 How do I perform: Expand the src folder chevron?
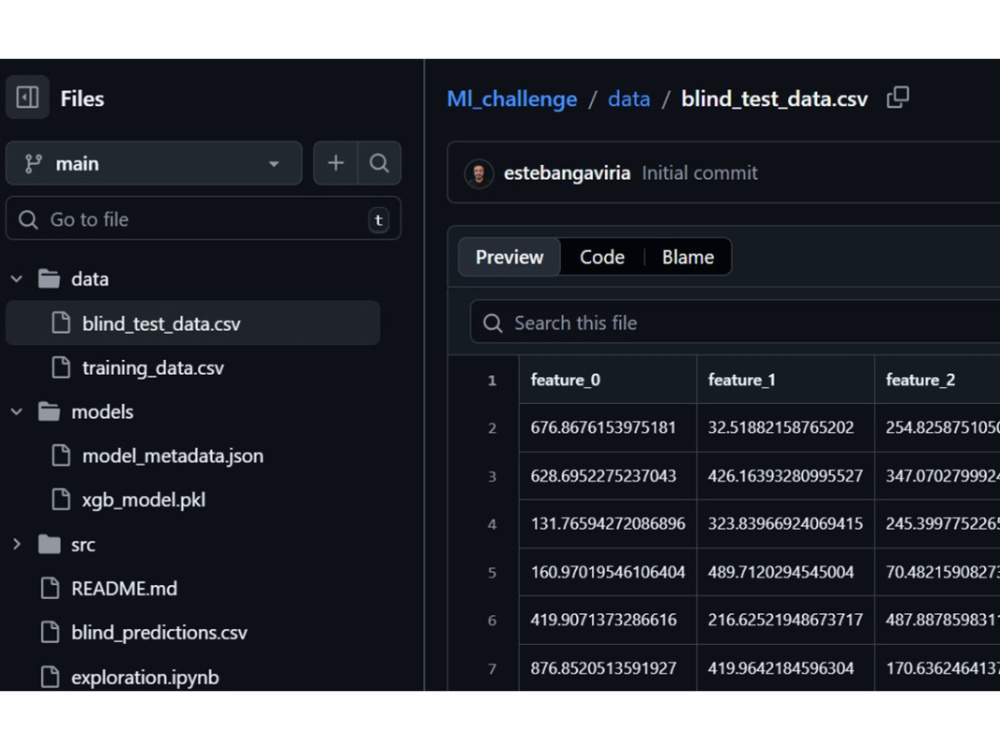(17, 545)
